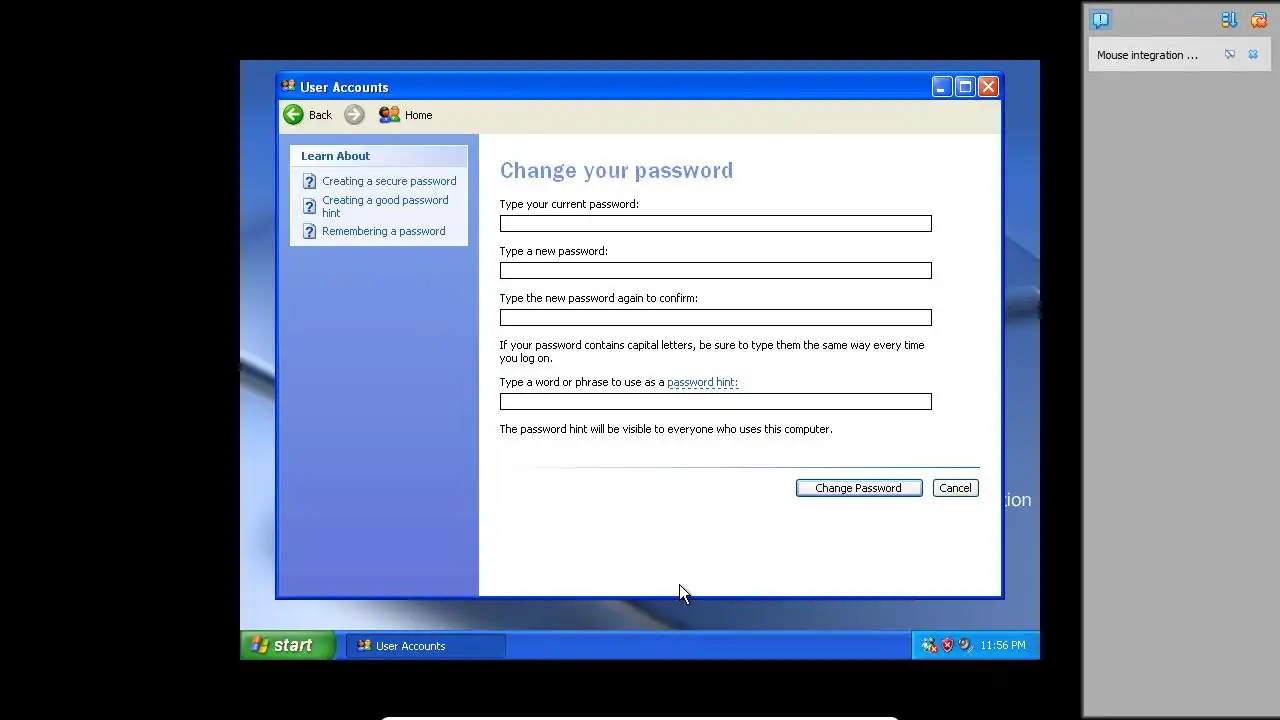Viewport: 1280px width, 720px height.
Task: Click the Learn About panel header
Action: pos(379,156)
